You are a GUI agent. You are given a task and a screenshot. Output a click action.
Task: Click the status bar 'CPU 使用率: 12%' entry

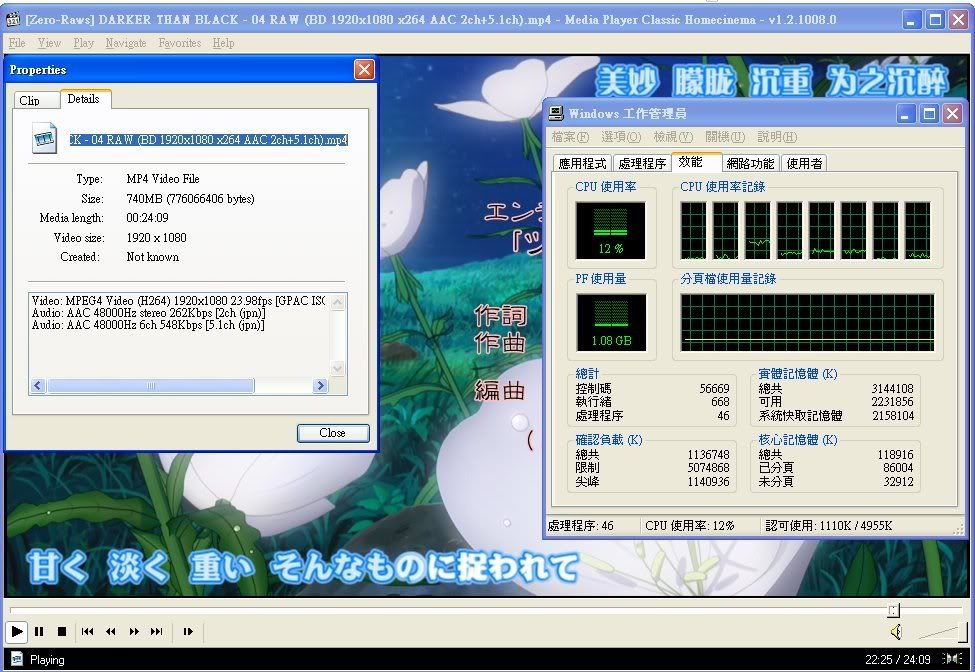tap(689, 526)
